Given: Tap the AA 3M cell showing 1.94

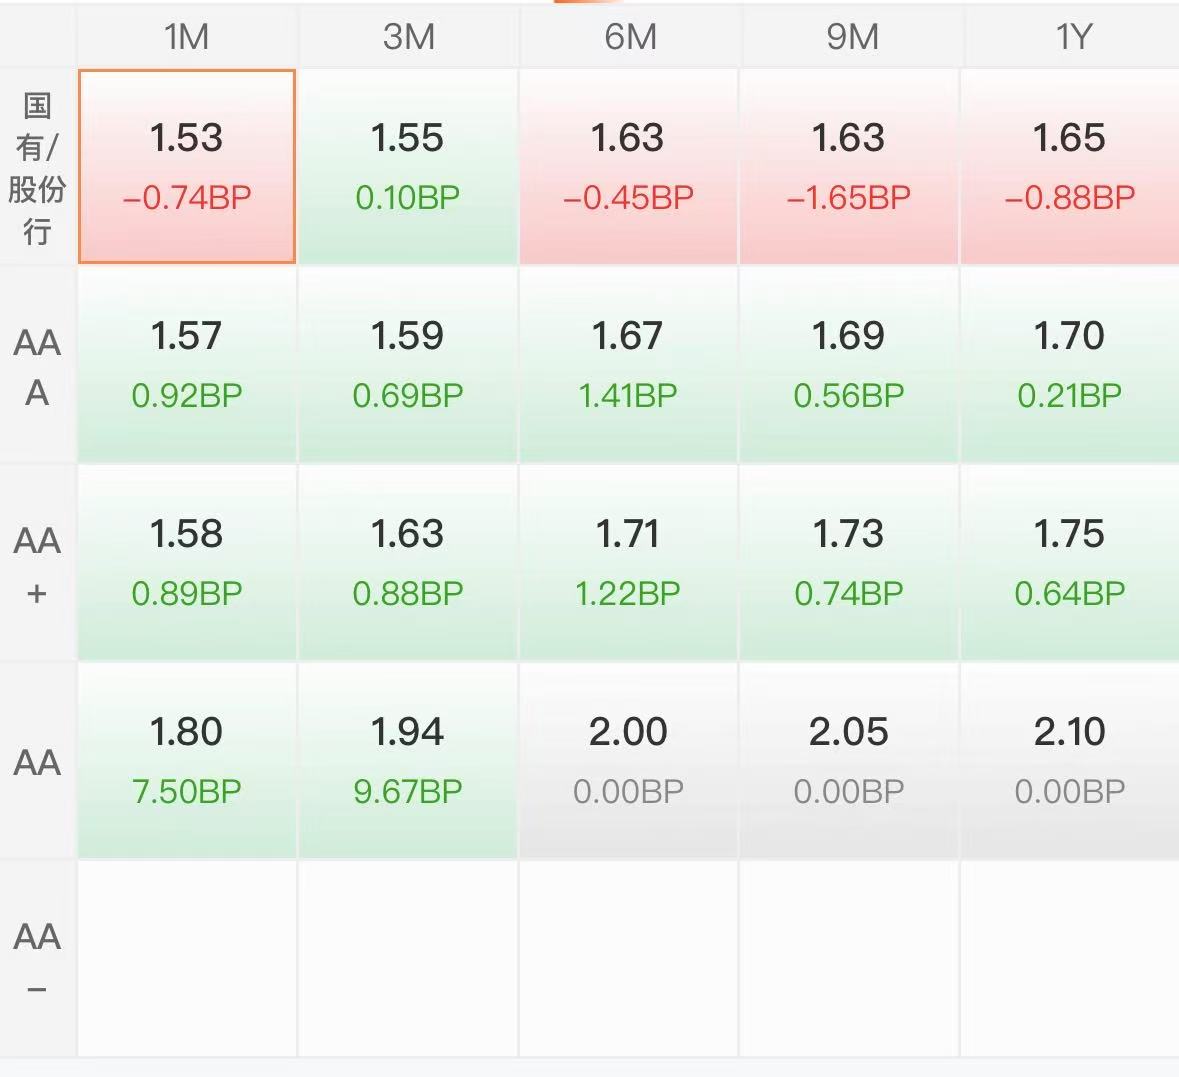Looking at the screenshot, I should (408, 761).
